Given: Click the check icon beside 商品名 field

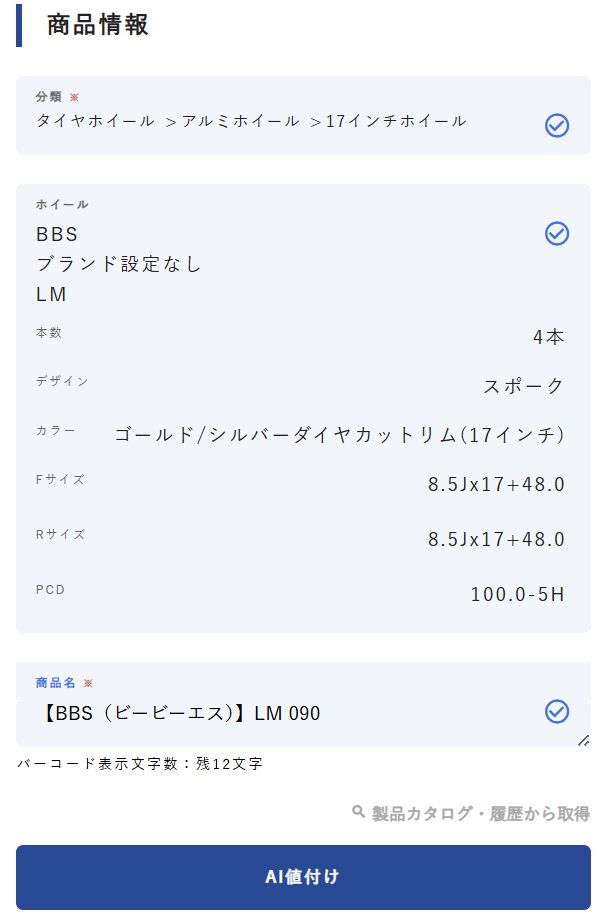Looking at the screenshot, I should (557, 711).
